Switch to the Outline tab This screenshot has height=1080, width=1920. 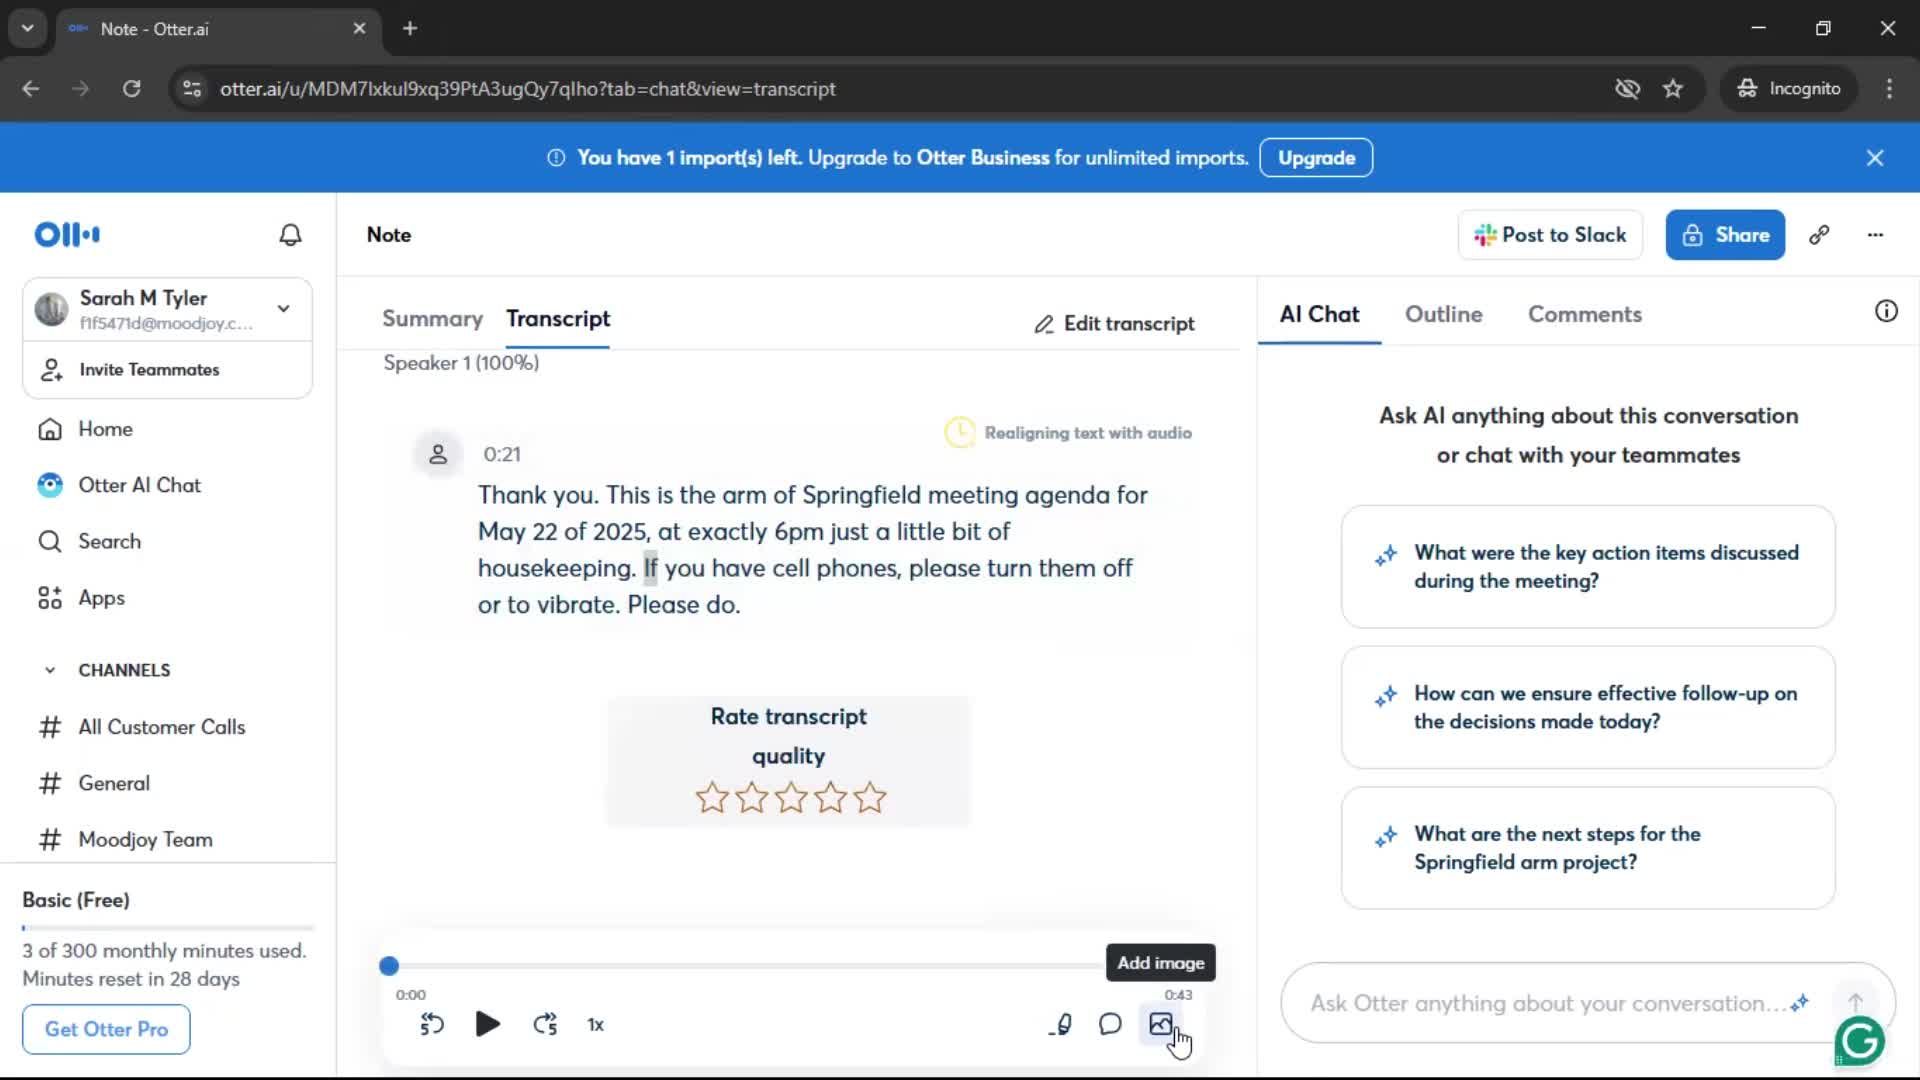[1443, 315]
